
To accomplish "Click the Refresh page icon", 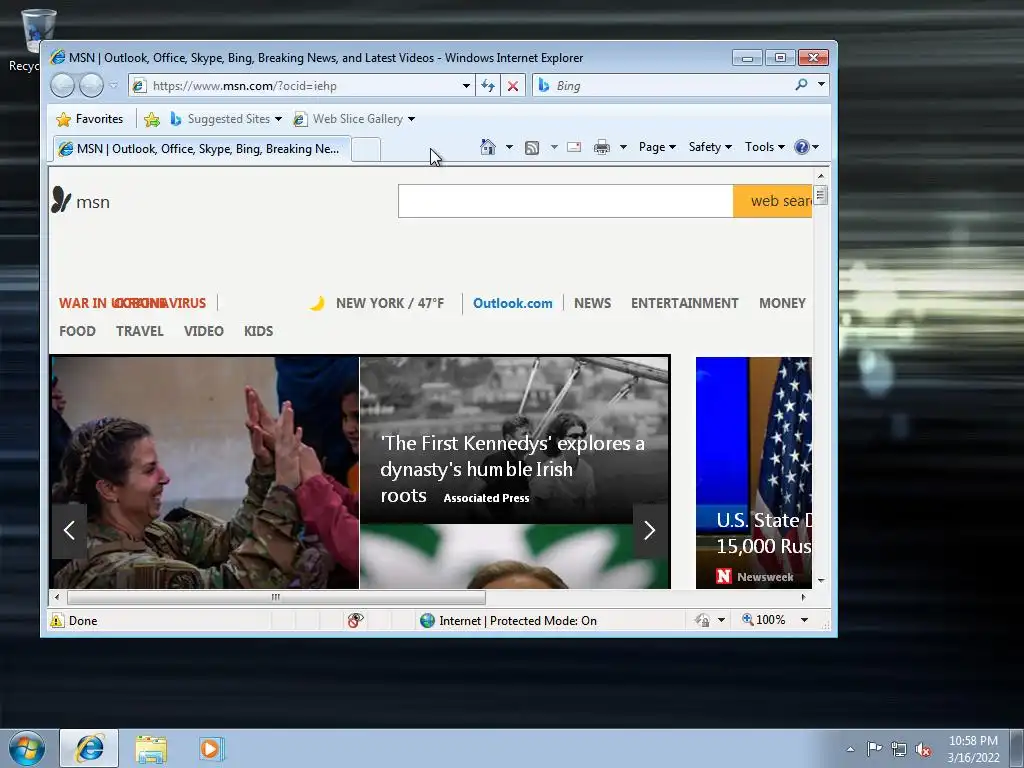I will [488, 86].
